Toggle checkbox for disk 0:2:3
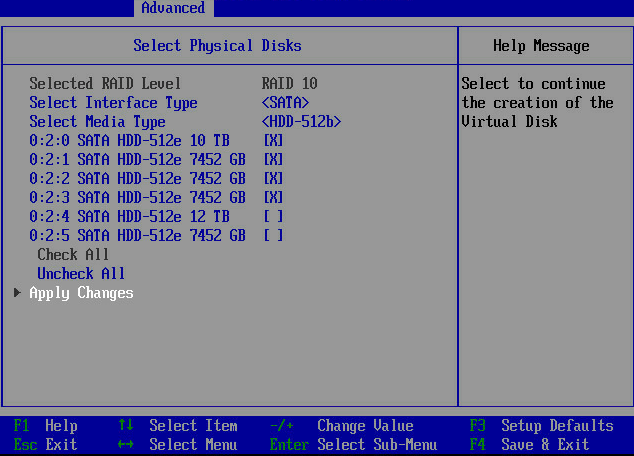634x456 pixels. pos(273,197)
